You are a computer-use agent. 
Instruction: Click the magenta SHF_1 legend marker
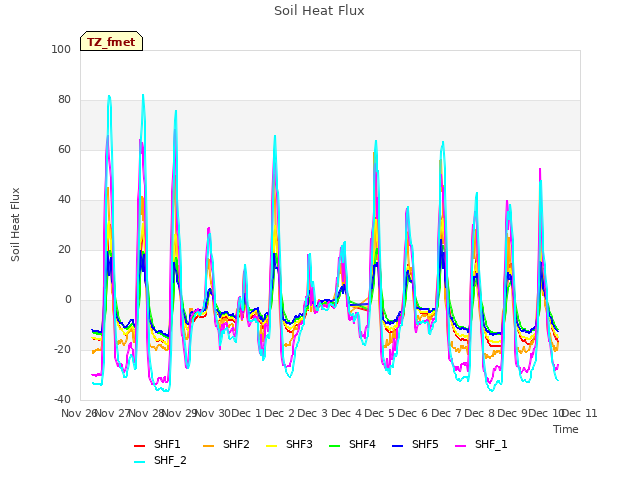(x=460, y=446)
